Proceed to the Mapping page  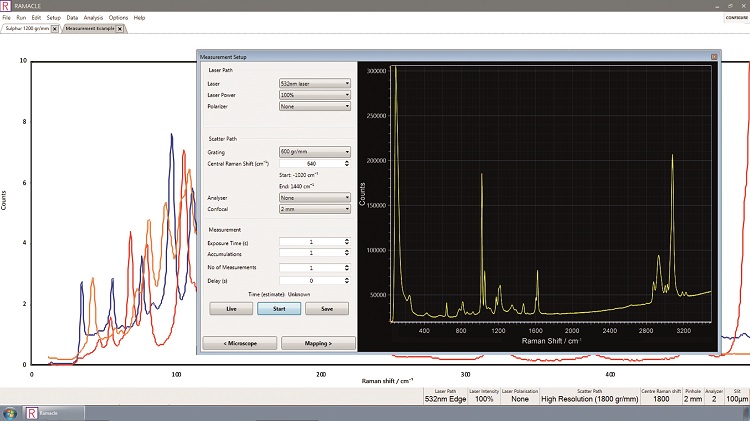[x=318, y=343]
